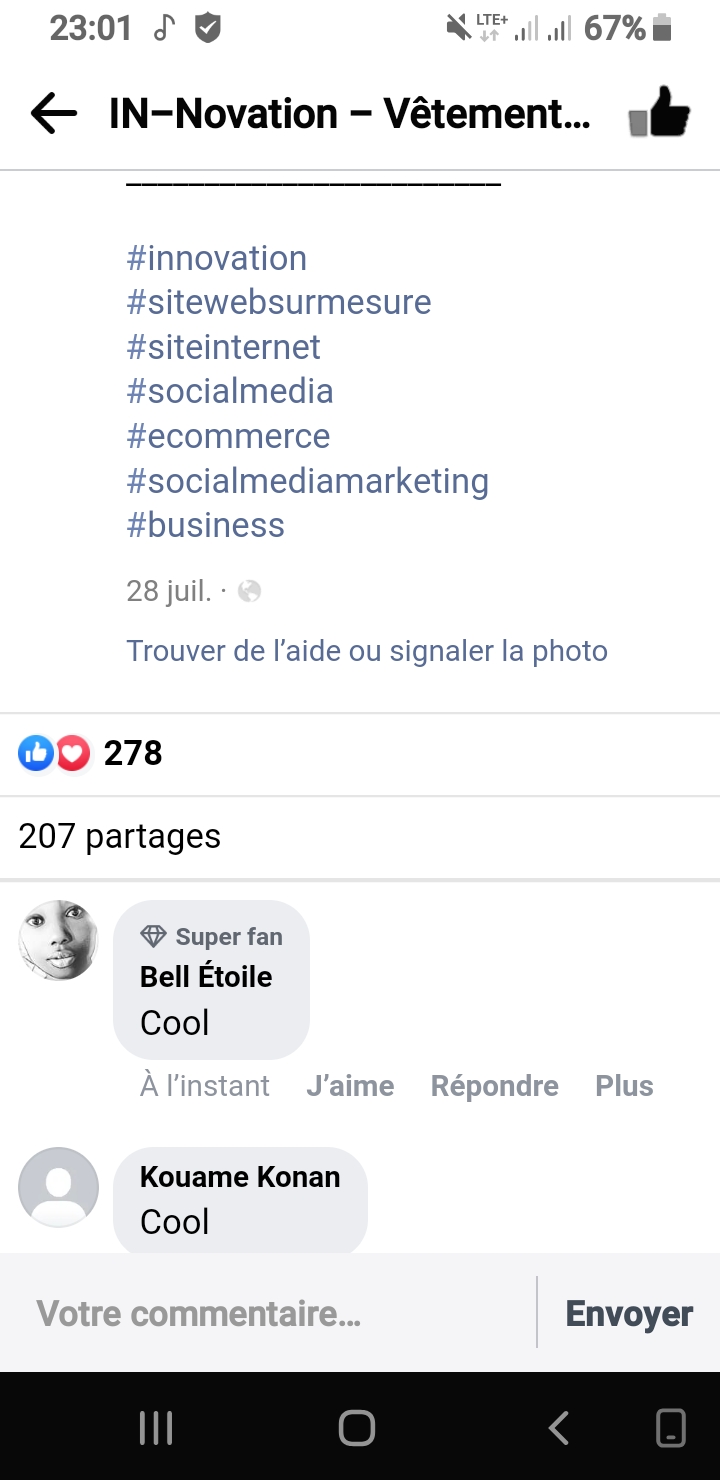Focus the Votre commentaire input field
Viewport: 720px width, 1480px height.
click(270, 1313)
